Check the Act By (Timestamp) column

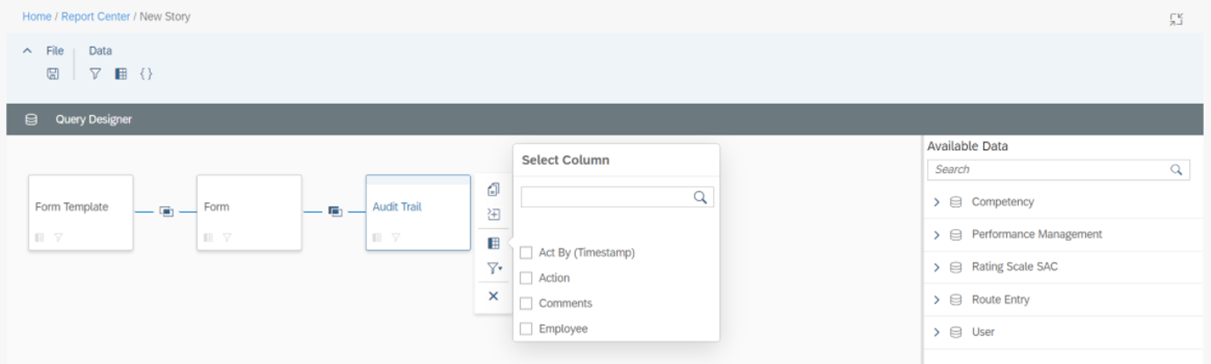tap(526, 253)
